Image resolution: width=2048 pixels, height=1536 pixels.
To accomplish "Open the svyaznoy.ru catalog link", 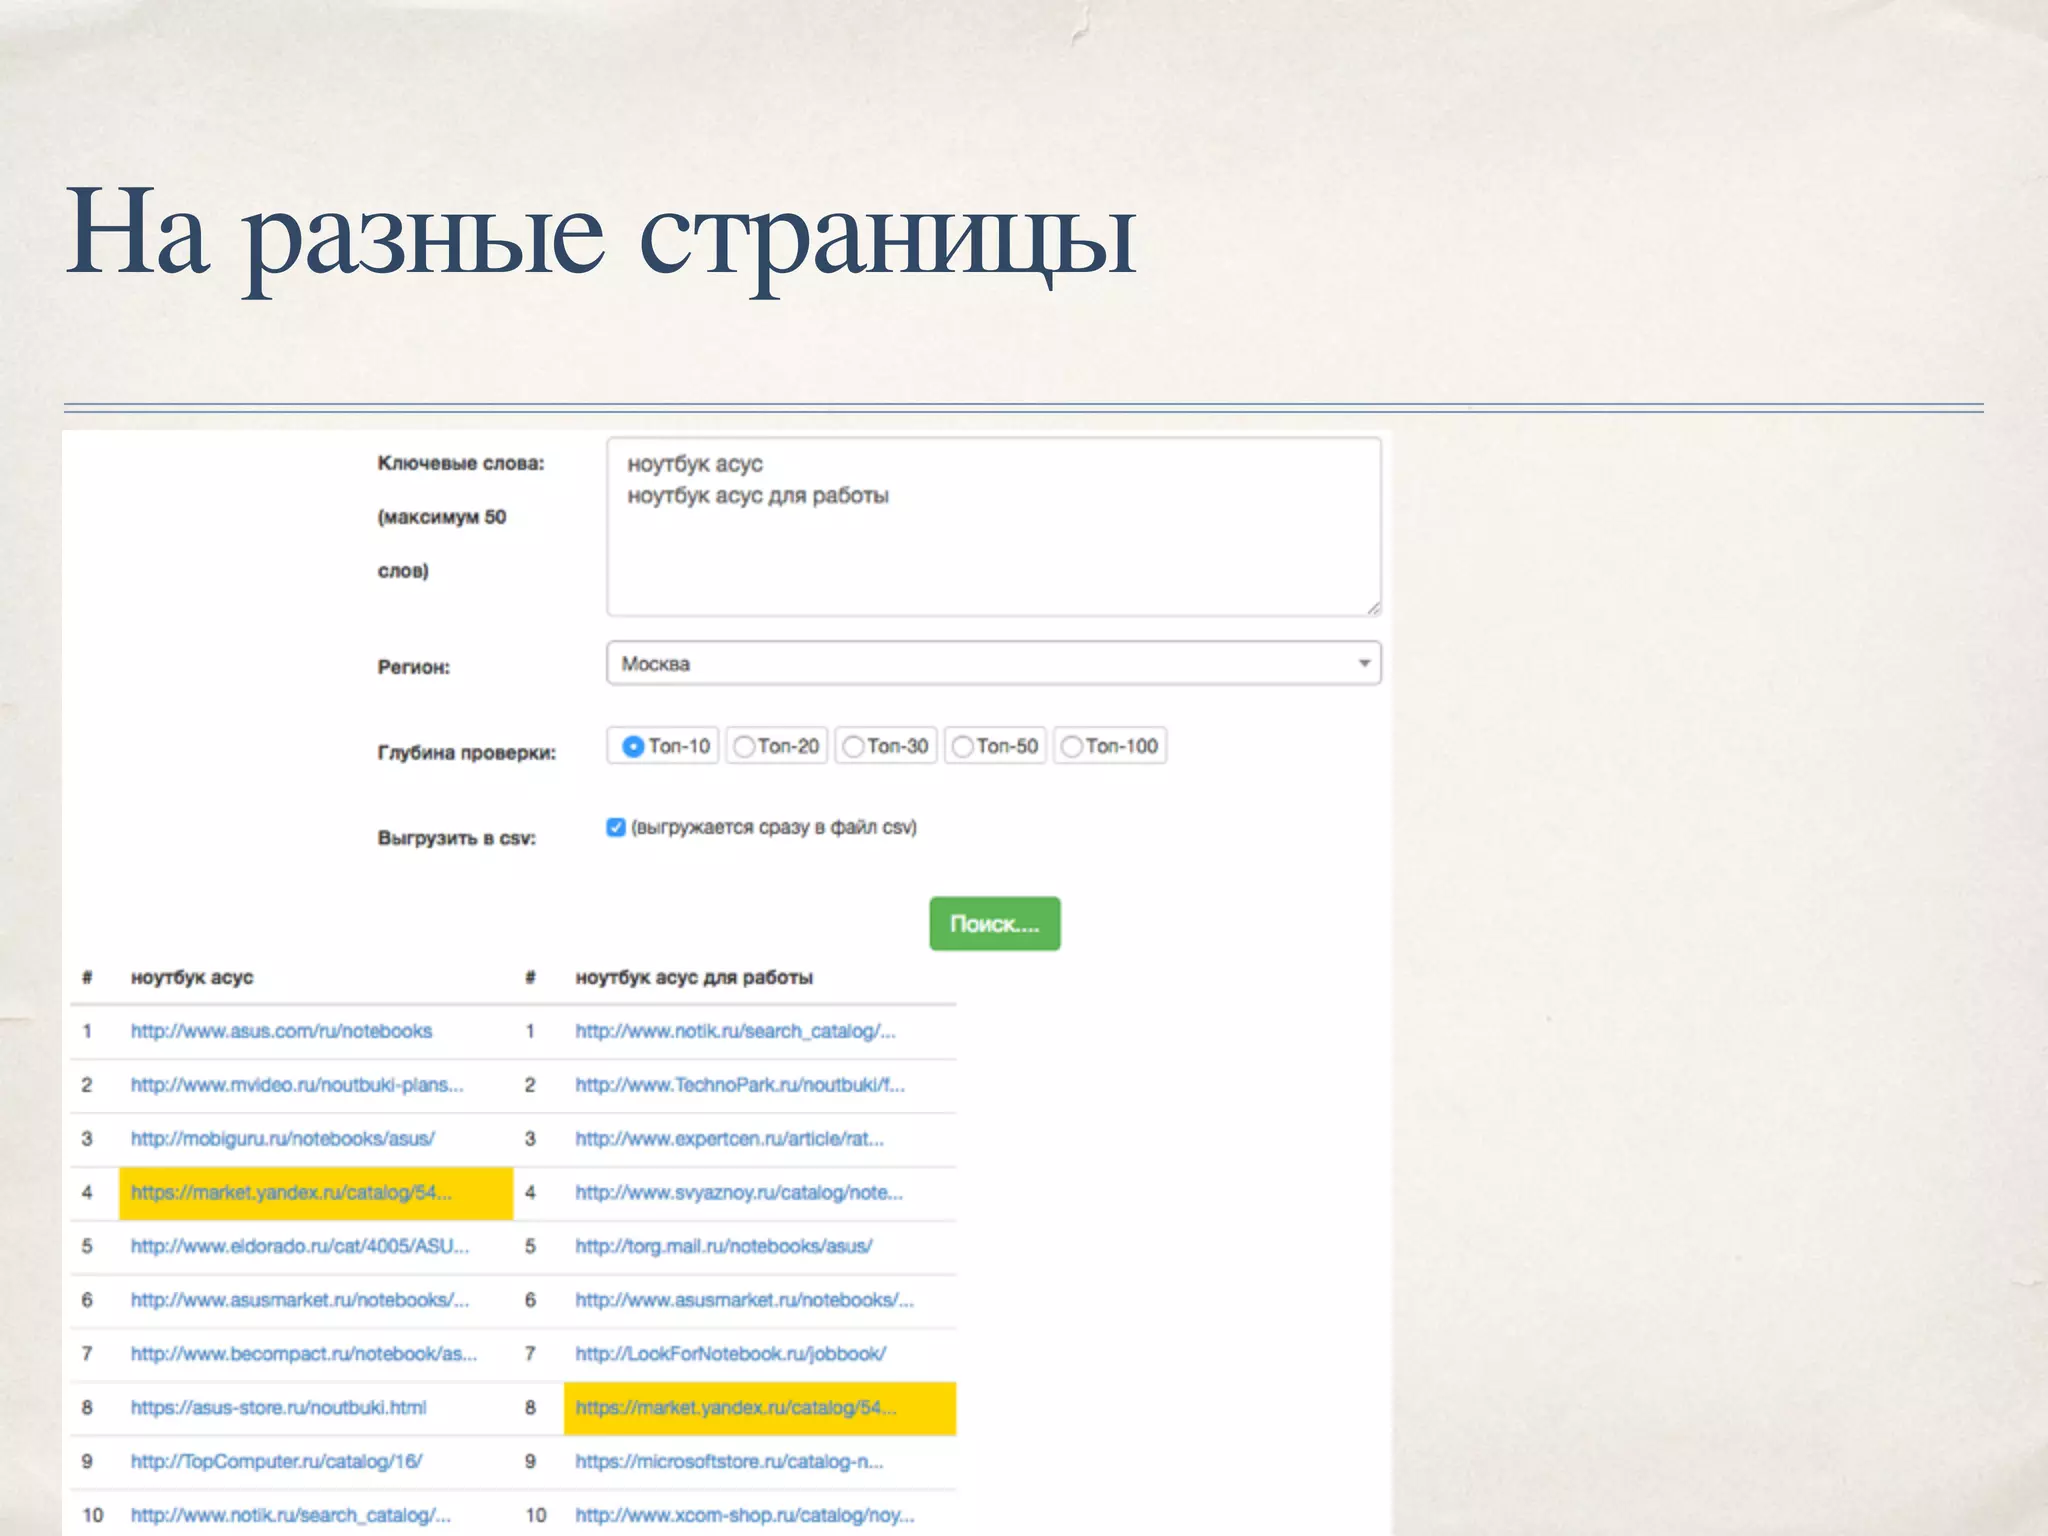I will pos(739,1193).
